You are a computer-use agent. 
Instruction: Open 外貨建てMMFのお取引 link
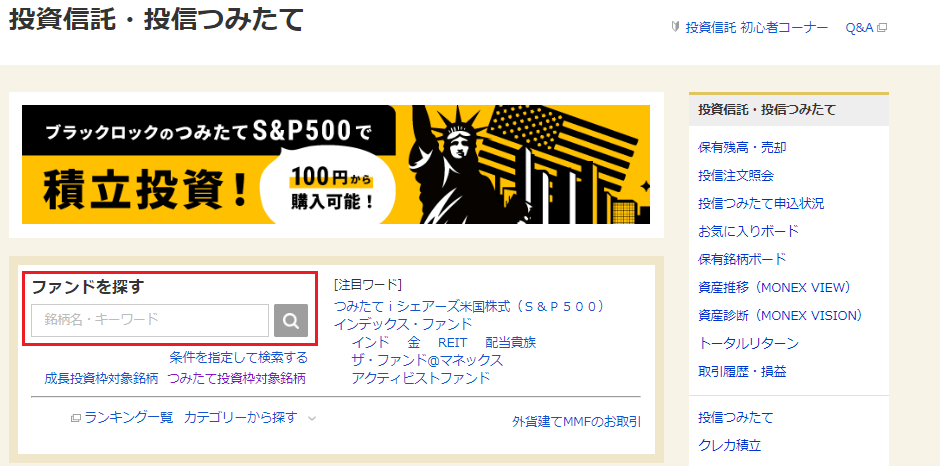pyautogui.click(x=577, y=422)
